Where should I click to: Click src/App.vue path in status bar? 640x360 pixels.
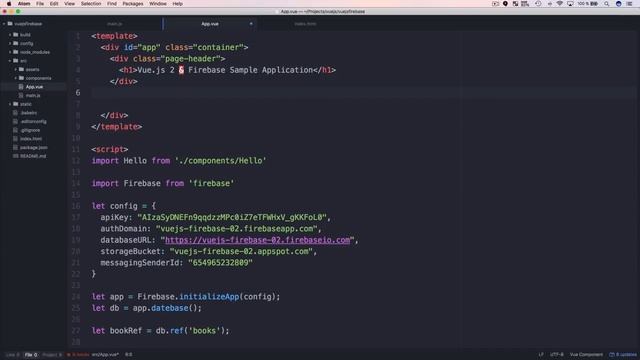[105, 355]
